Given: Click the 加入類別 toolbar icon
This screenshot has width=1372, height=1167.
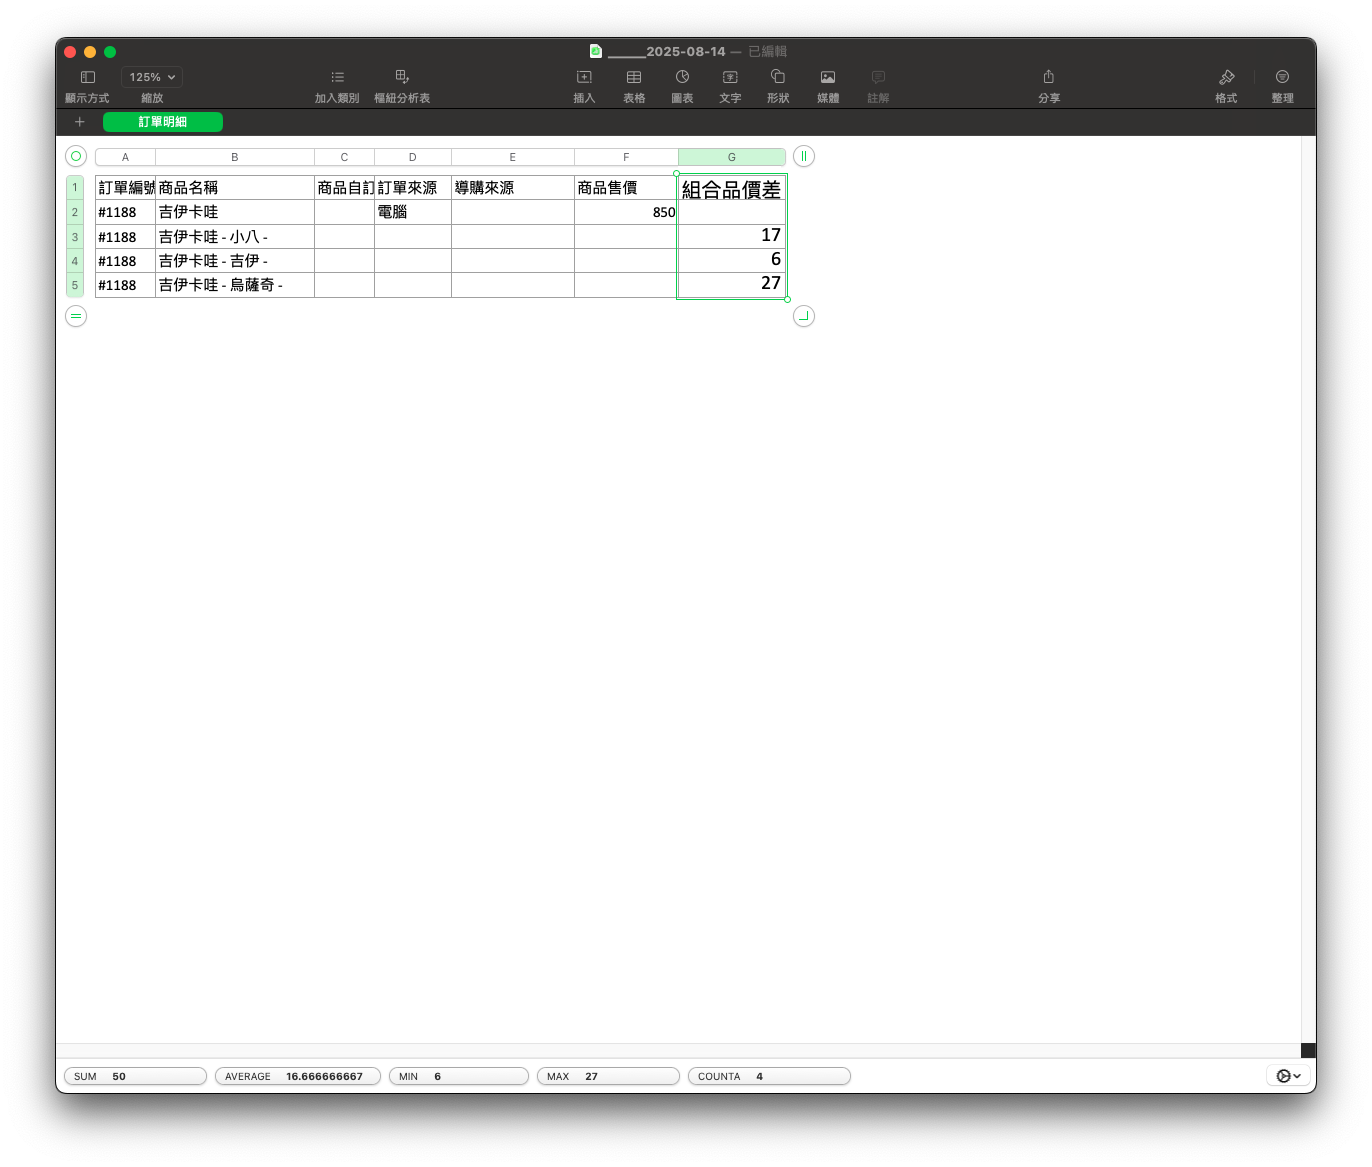Looking at the screenshot, I should [337, 78].
